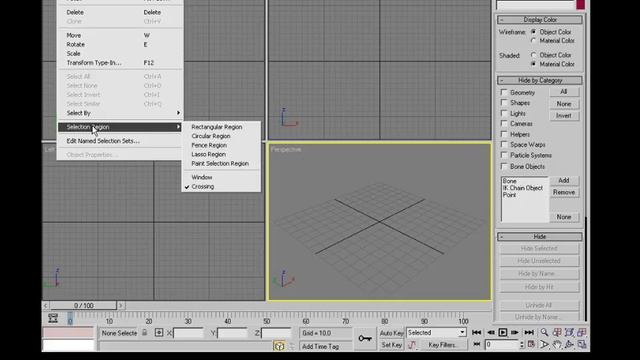Screen dimensions: 640x360
Task: Select the Zoom All tool
Action: (x=557, y=333)
